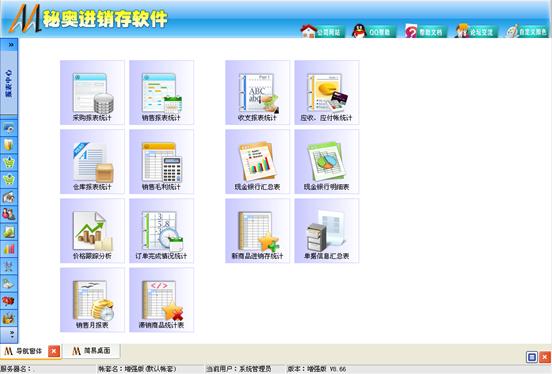
Task: Open 销售月报表 monthly sales tile
Action: coord(92,300)
